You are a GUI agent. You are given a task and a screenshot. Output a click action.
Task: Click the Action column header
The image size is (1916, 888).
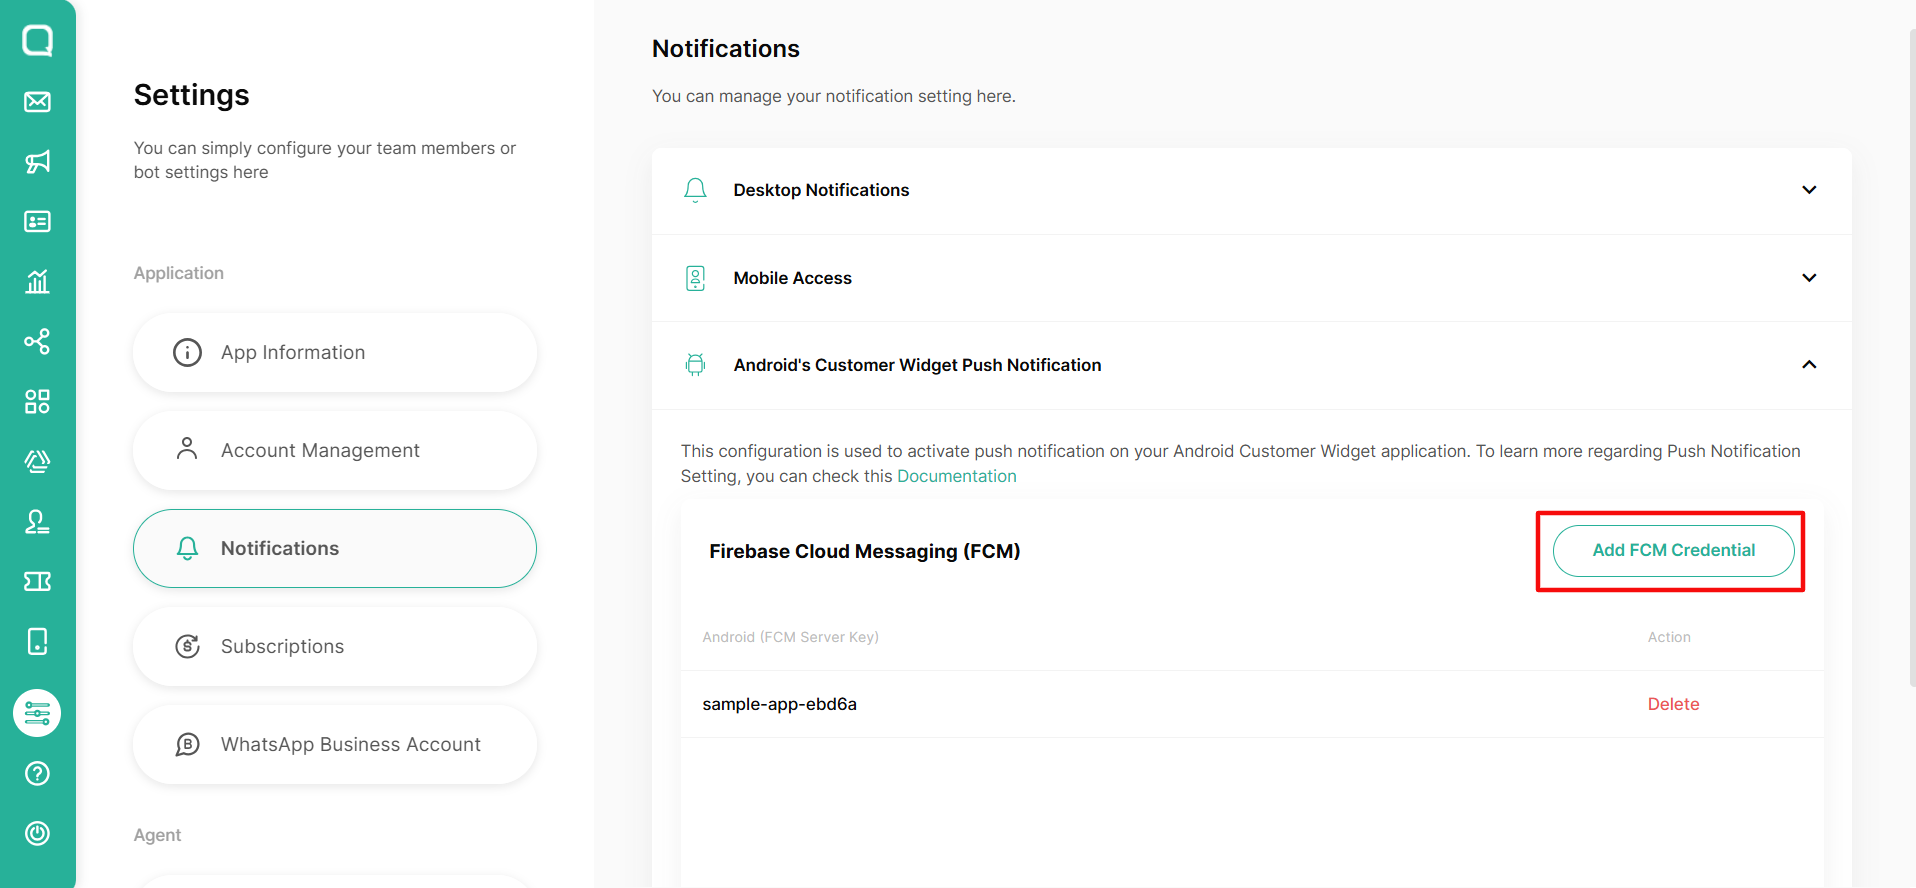click(x=1669, y=637)
